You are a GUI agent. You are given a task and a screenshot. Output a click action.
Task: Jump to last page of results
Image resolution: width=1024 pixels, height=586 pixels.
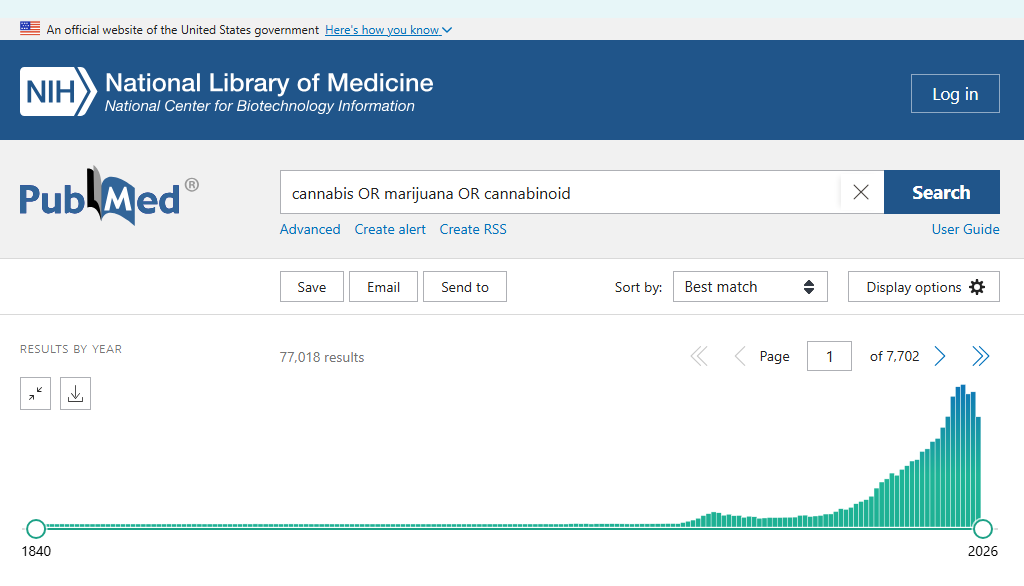(x=980, y=356)
